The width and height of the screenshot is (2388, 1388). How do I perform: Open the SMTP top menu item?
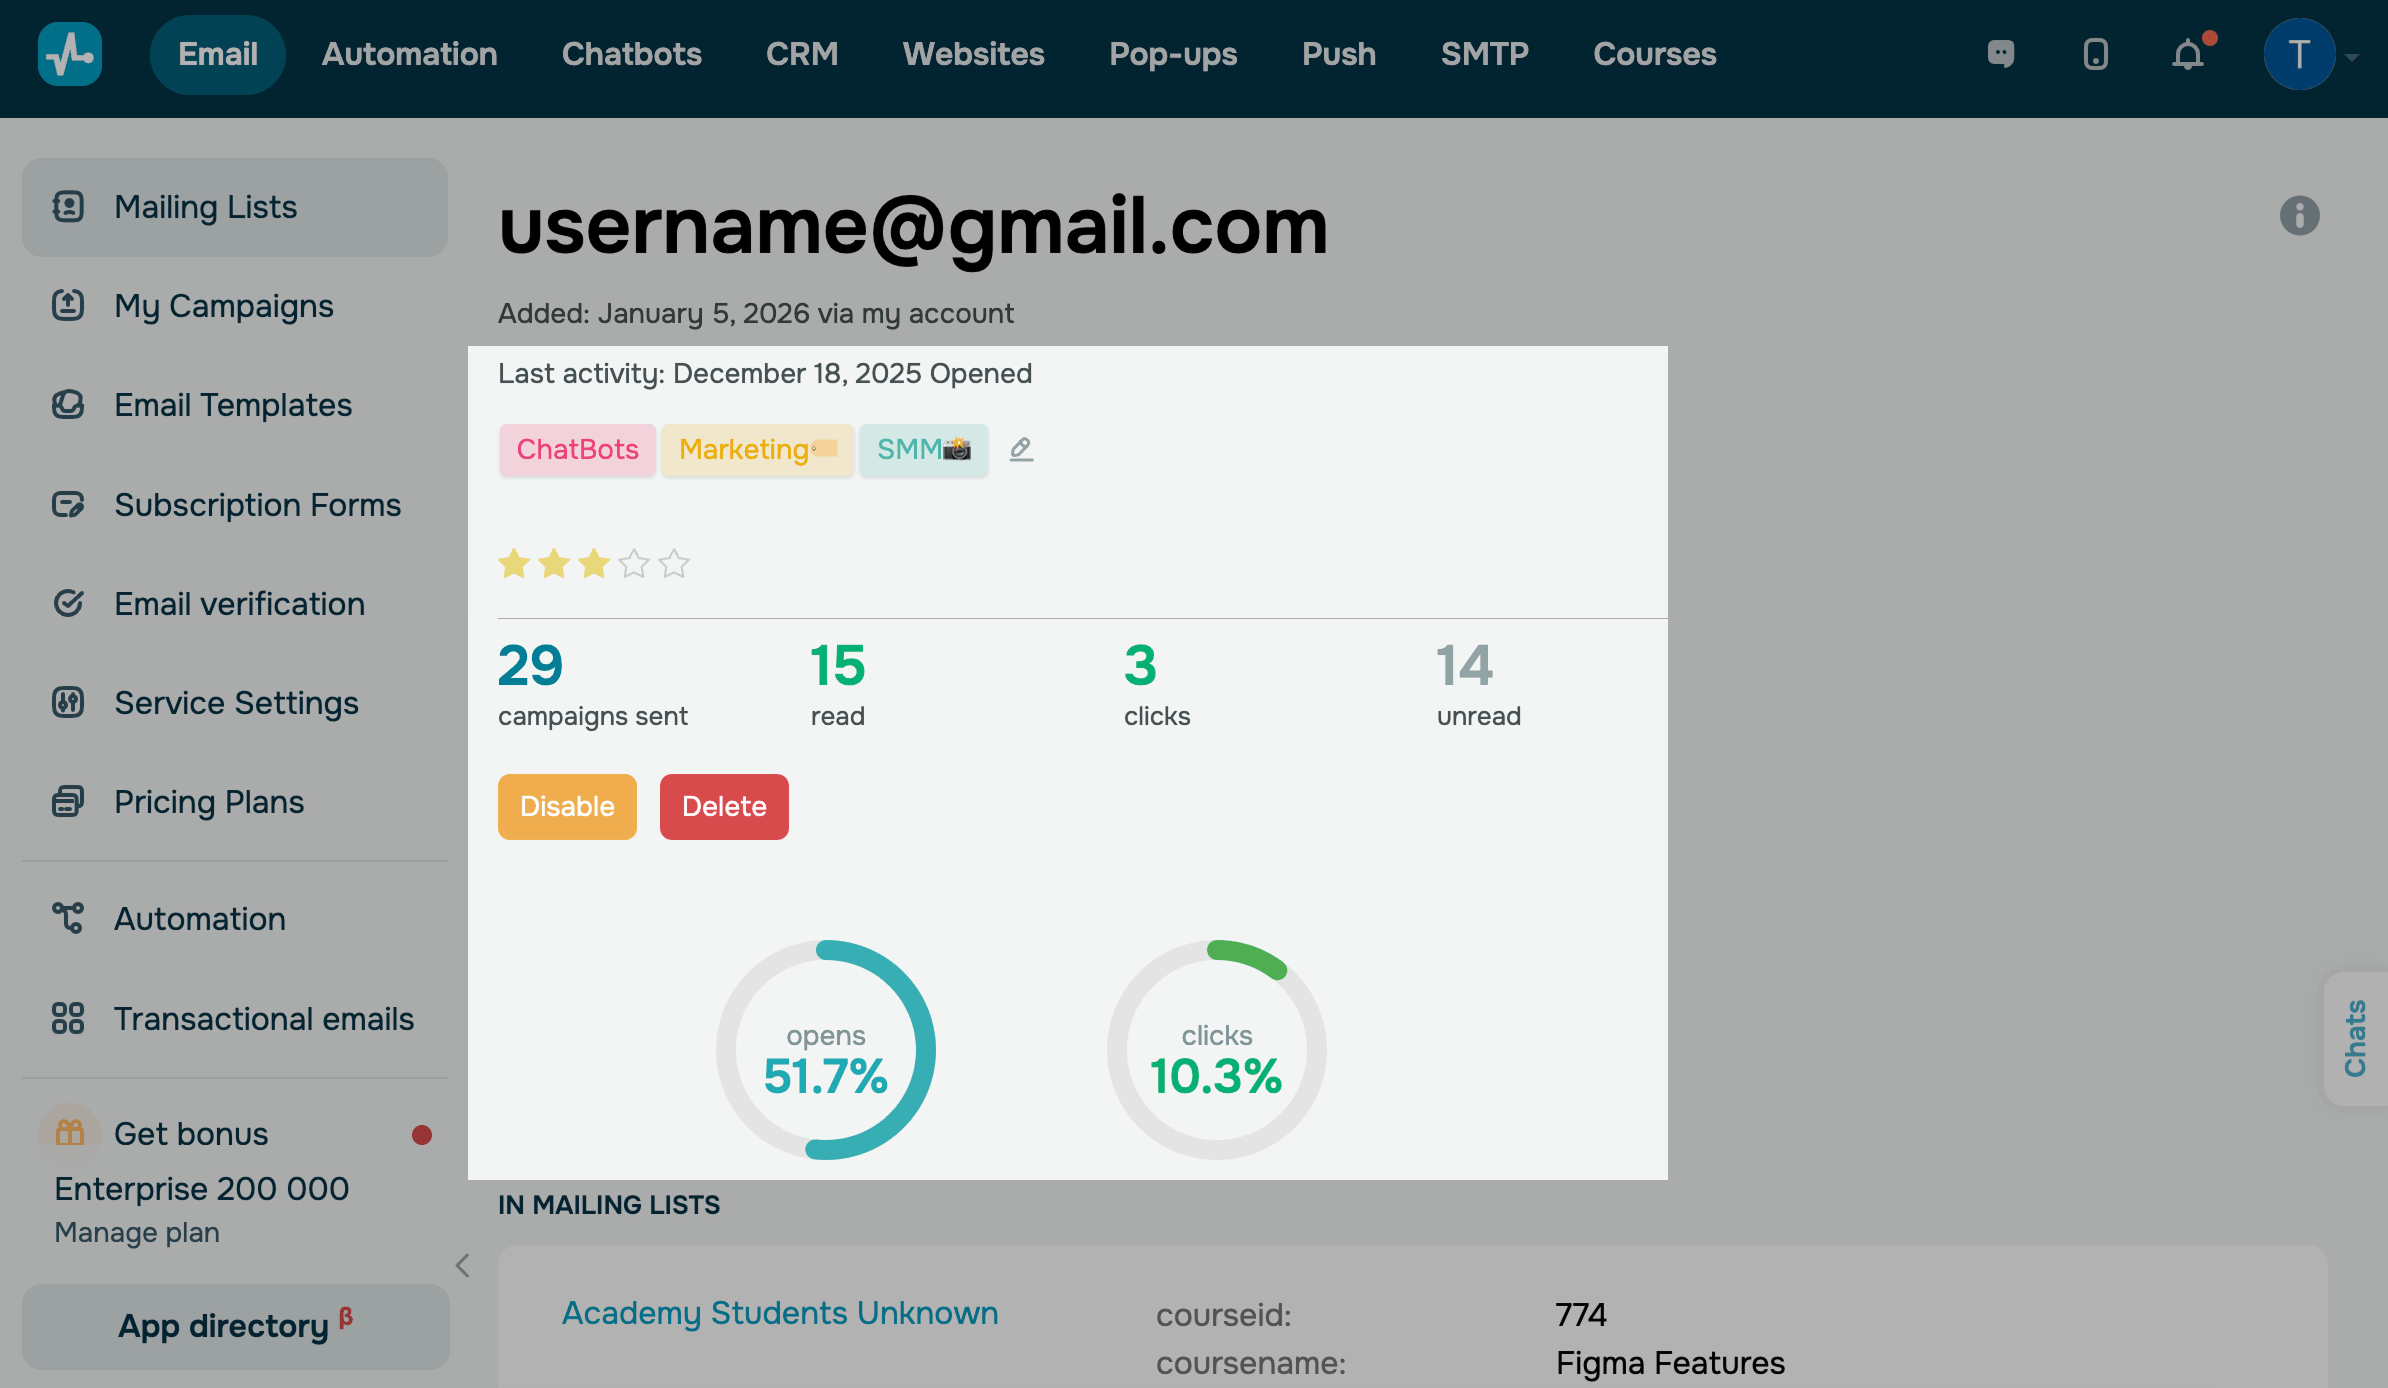(1484, 54)
